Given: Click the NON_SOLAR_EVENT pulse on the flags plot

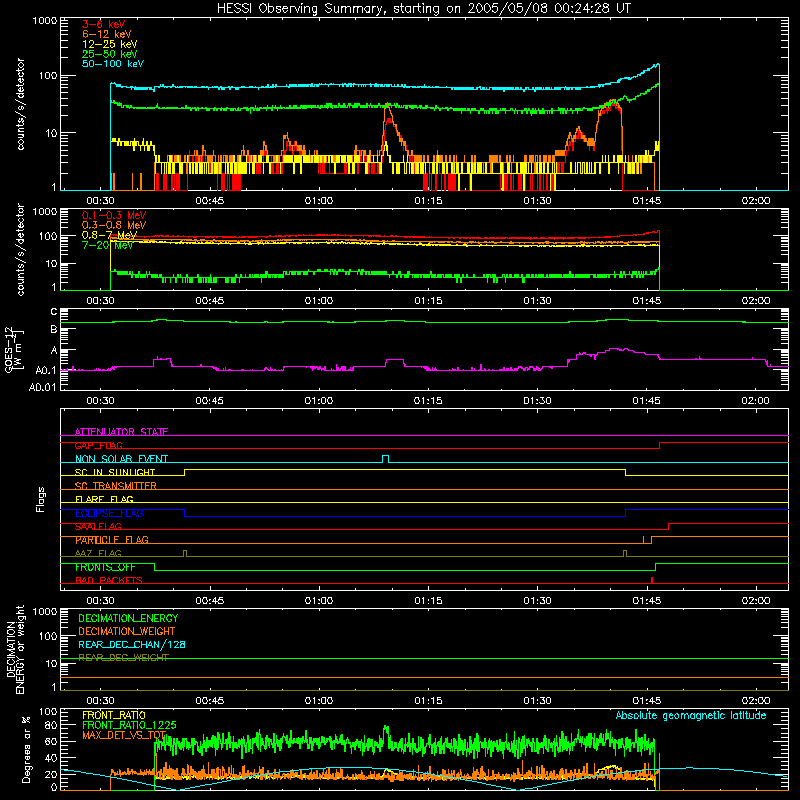Looking at the screenshot, I should 386,458.
